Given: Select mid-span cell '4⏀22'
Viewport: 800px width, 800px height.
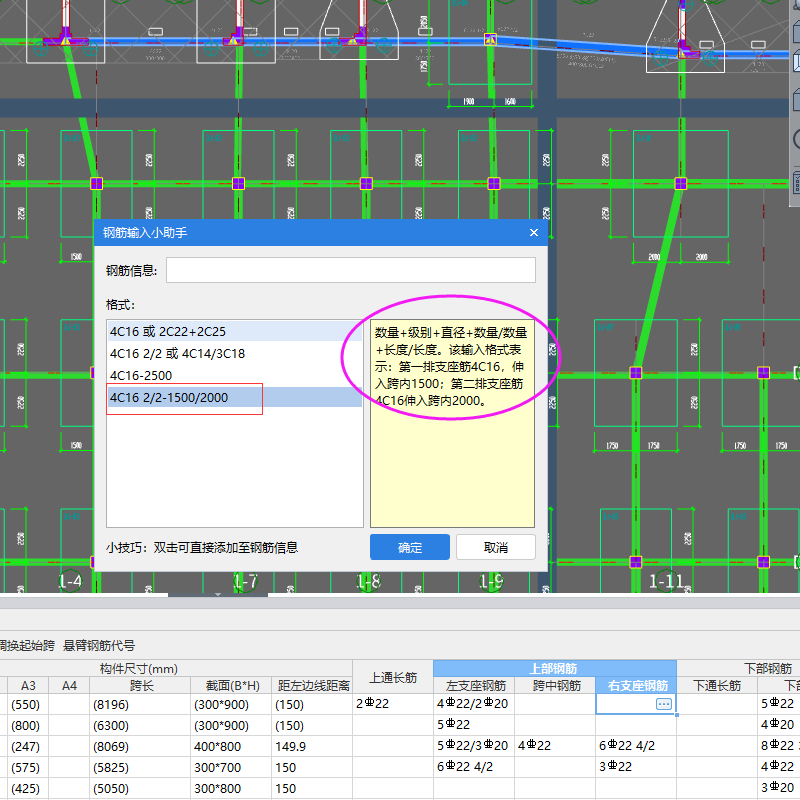Looking at the screenshot, I should pyautogui.click(x=555, y=746).
